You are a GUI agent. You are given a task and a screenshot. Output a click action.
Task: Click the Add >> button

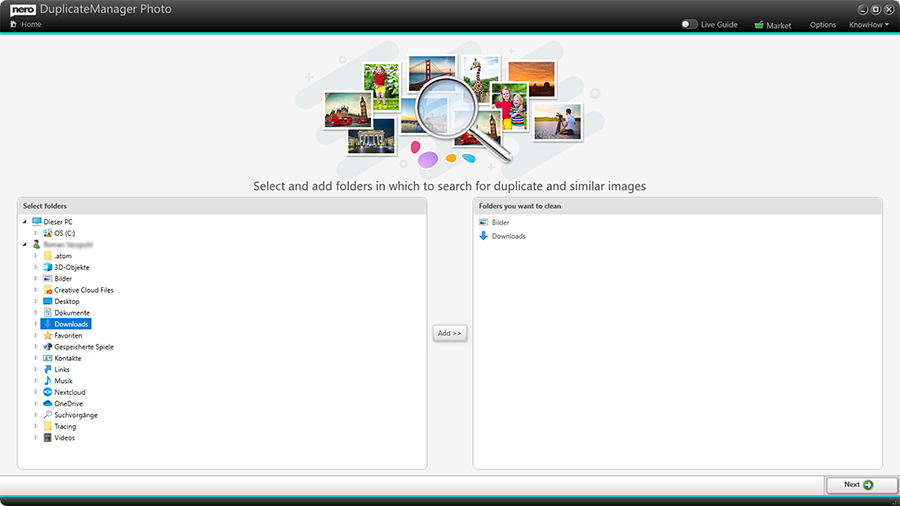pyautogui.click(x=449, y=333)
